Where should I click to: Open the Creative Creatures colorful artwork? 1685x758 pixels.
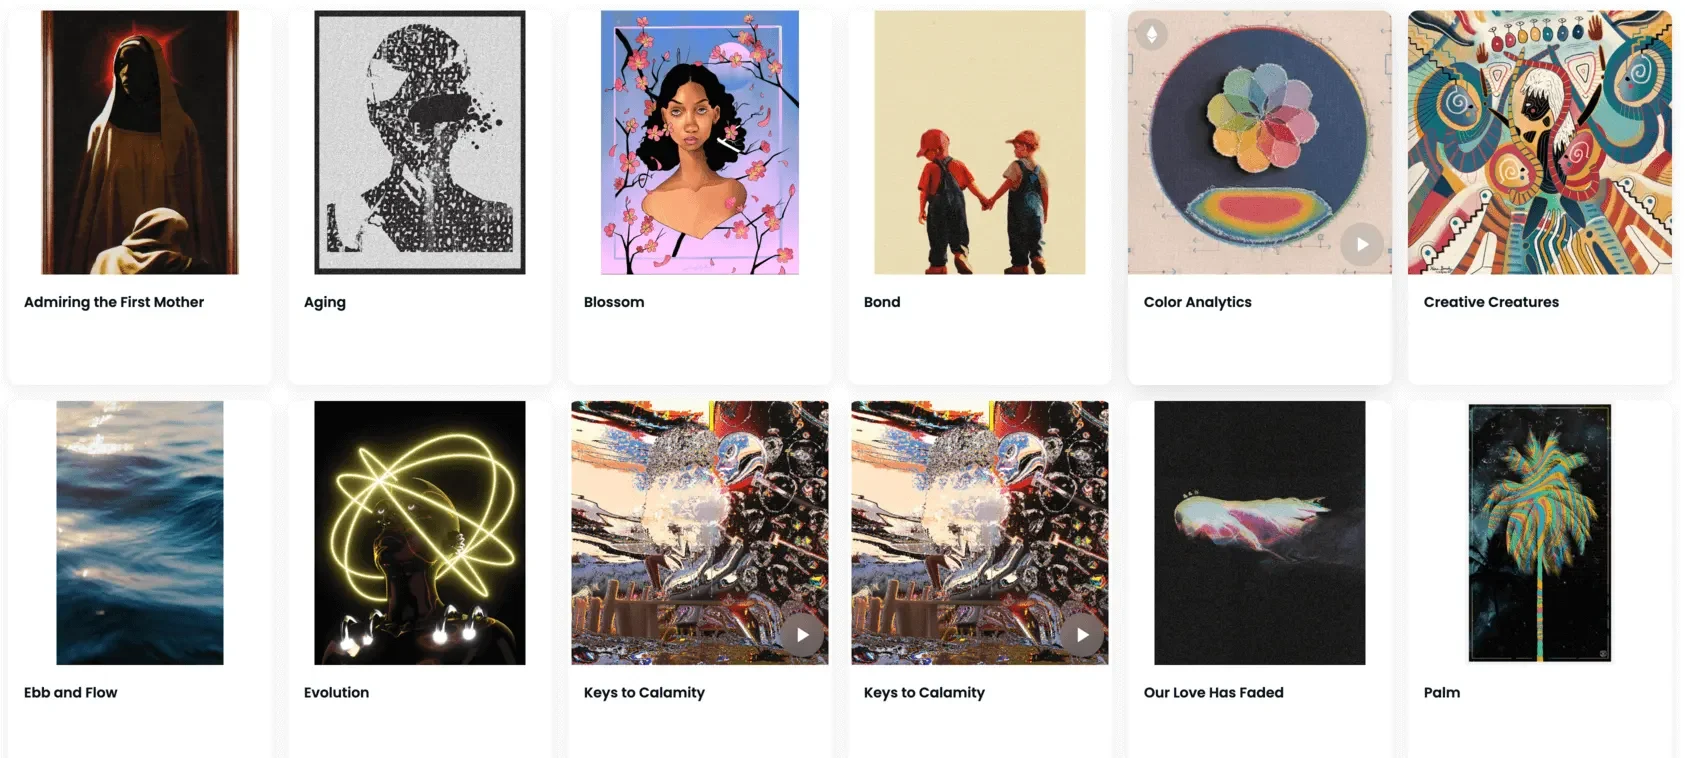tap(1540, 142)
